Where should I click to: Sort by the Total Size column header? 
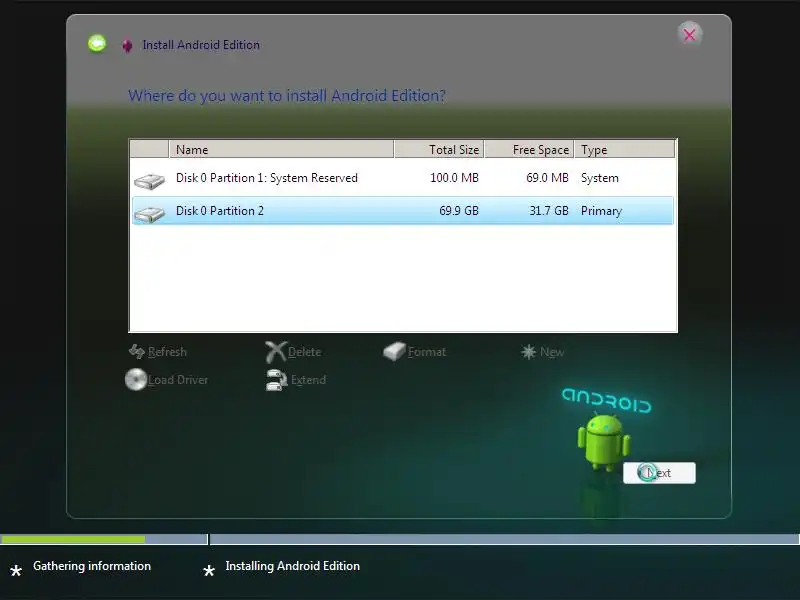pyautogui.click(x=439, y=149)
